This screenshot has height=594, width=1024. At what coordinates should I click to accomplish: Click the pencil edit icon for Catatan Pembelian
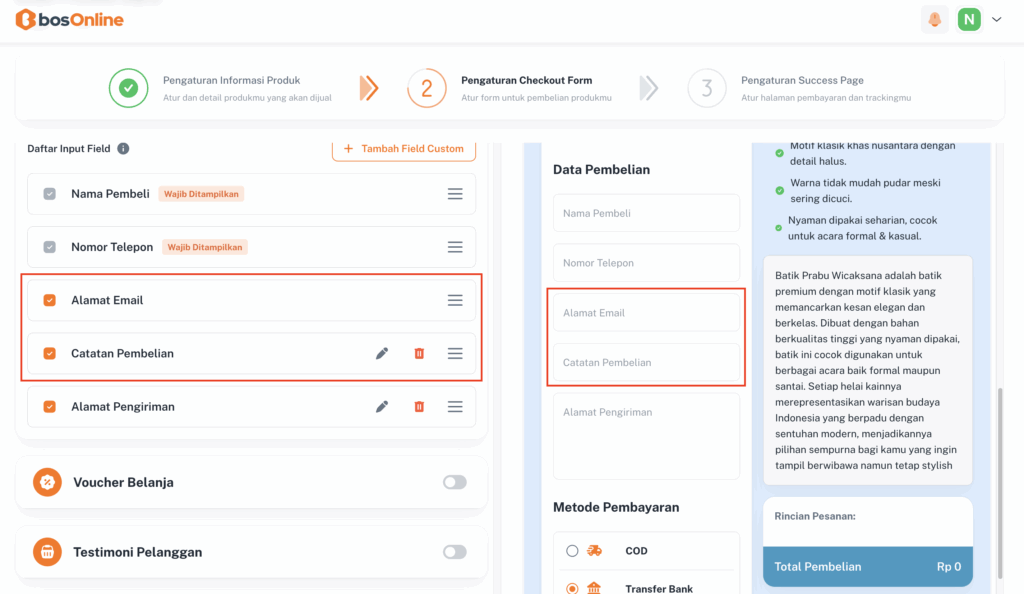click(382, 353)
